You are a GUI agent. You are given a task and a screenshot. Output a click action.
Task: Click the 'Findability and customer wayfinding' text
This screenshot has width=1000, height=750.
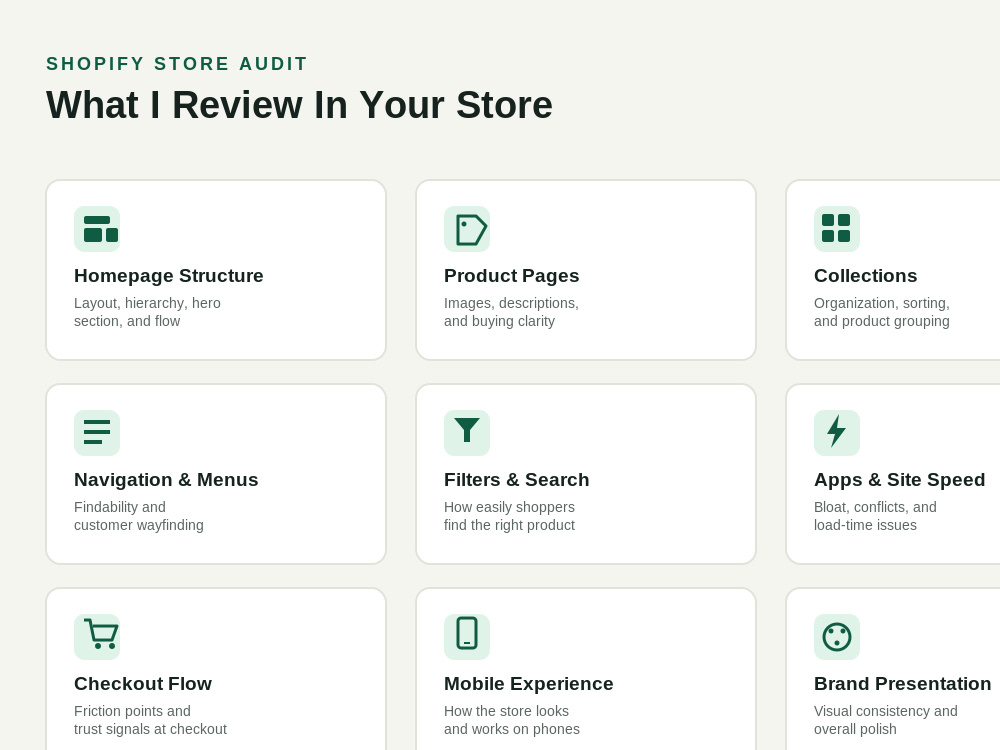point(139,516)
